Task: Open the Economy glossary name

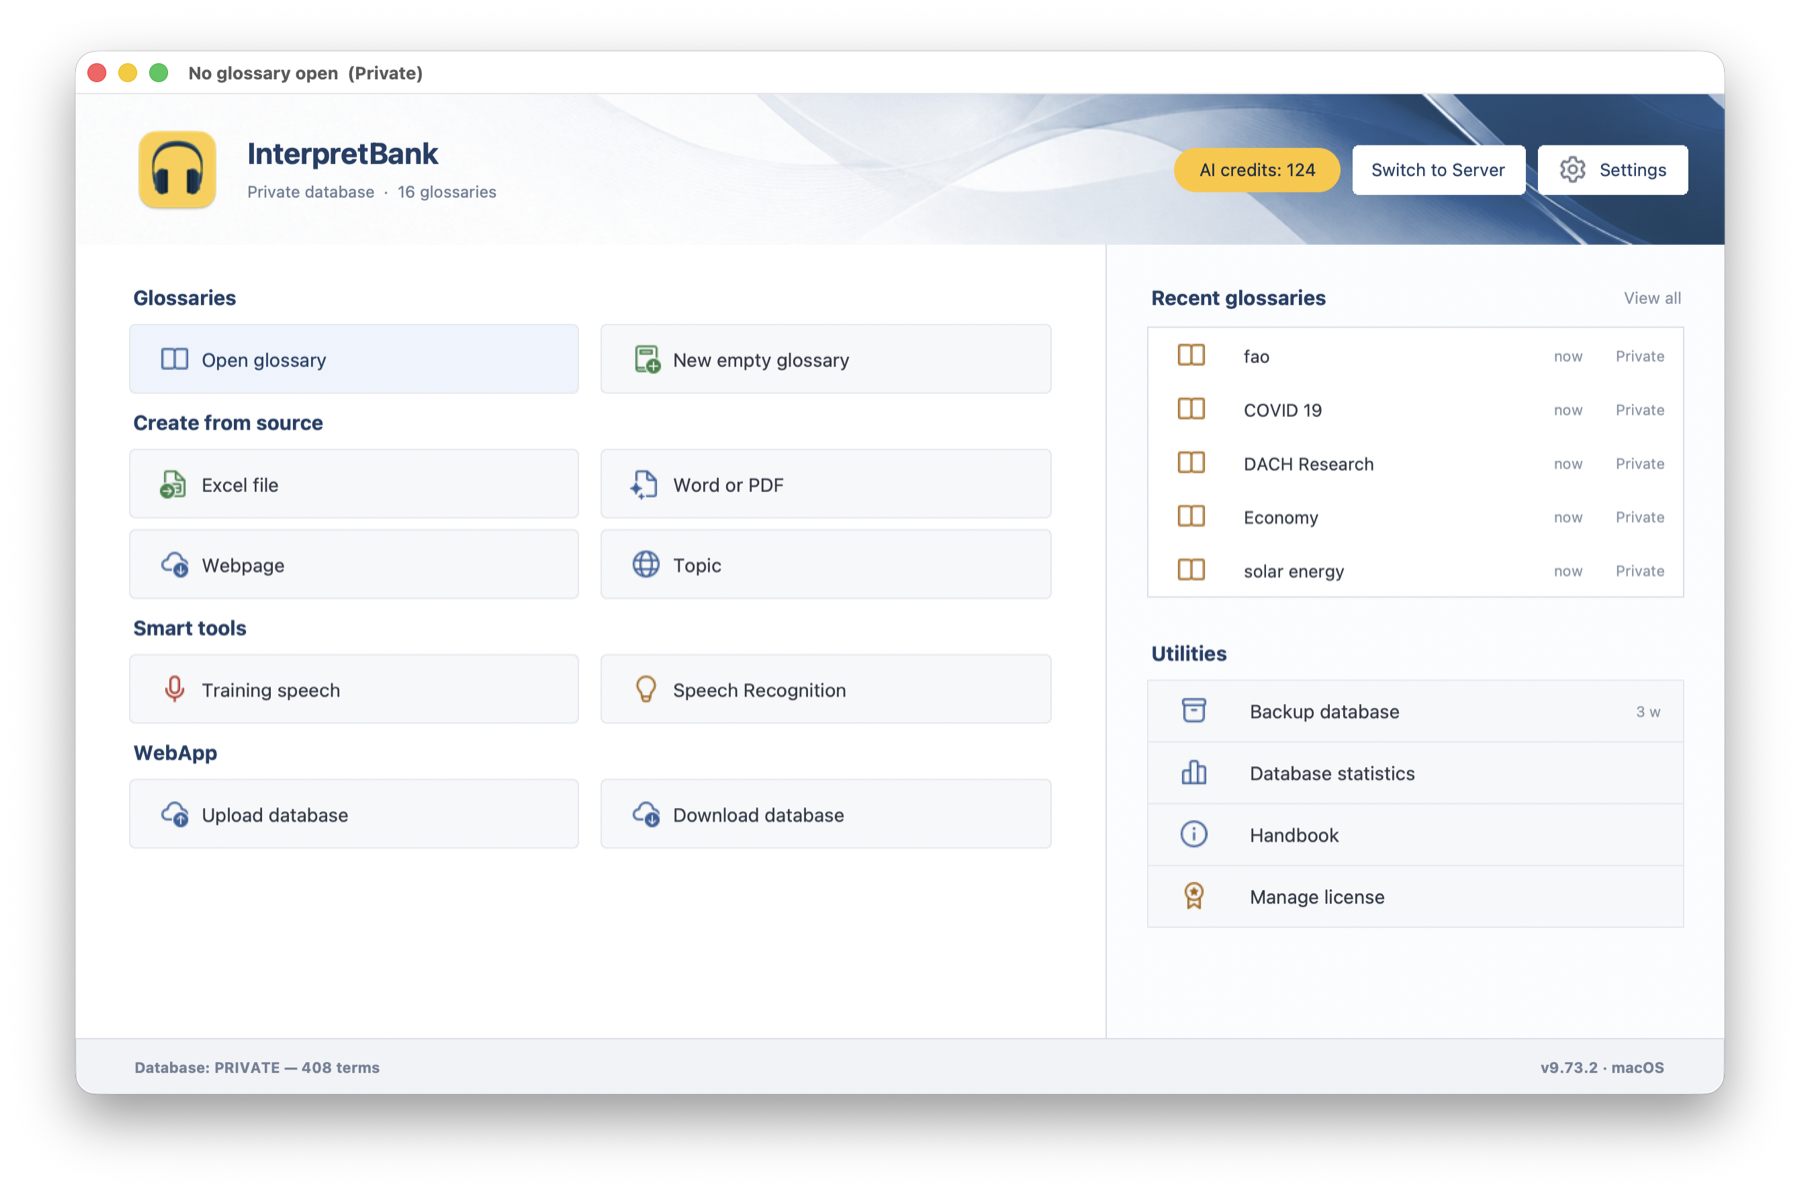Action: click(1280, 517)
